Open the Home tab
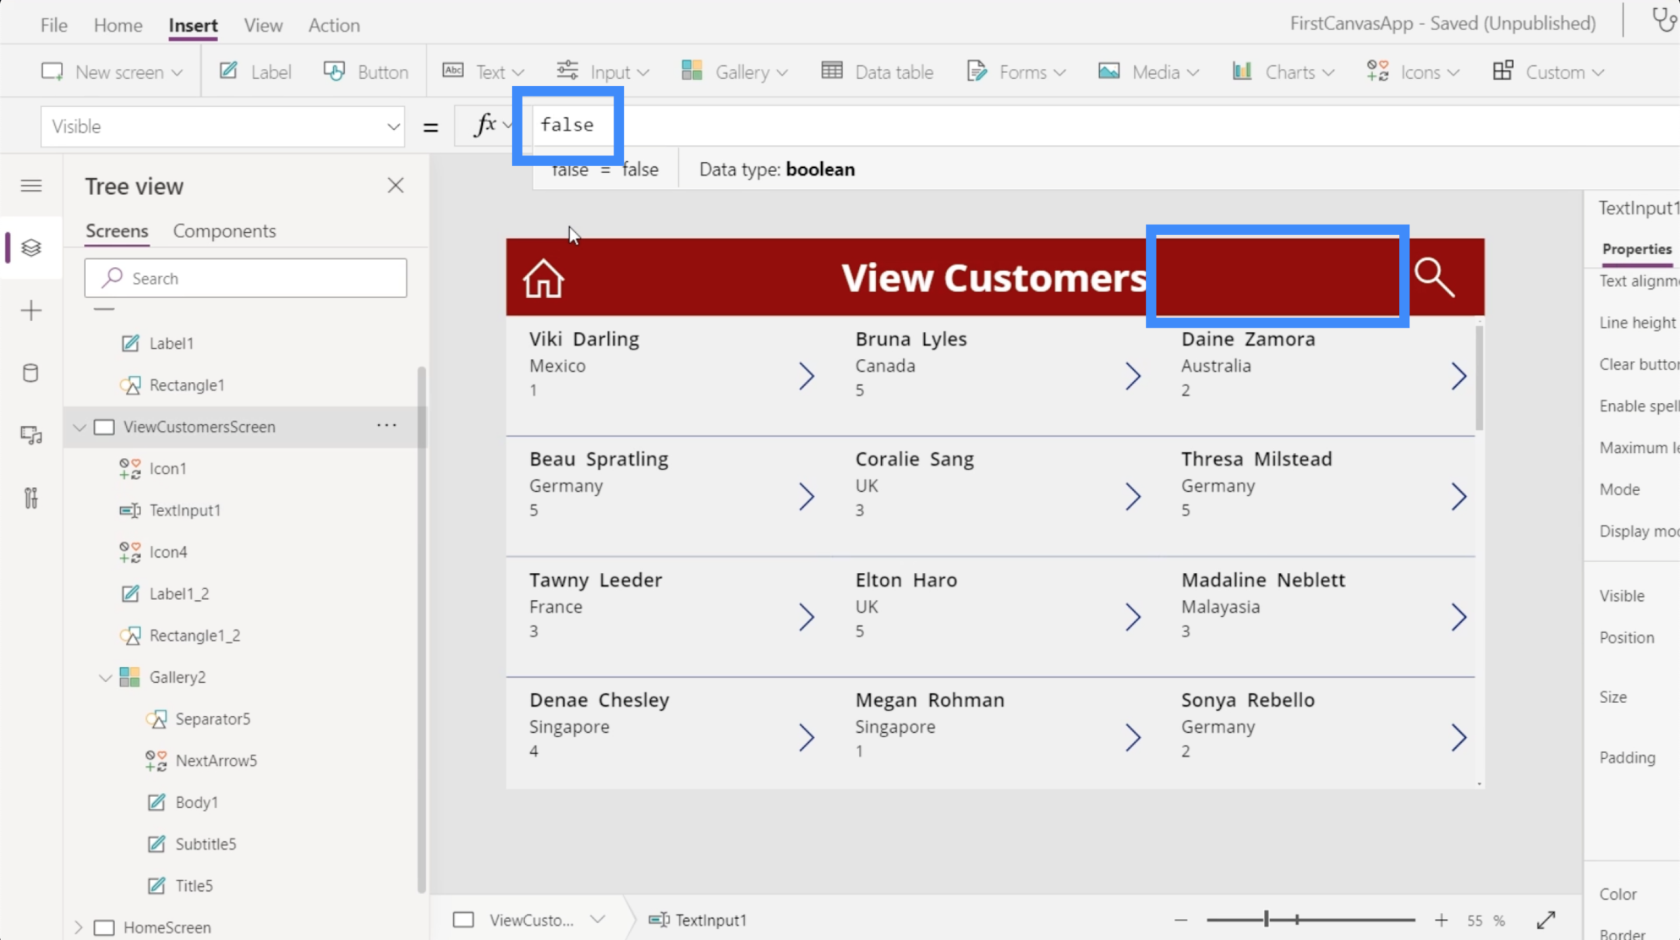Viewport: 1680px width, 940px height. (118, 25)
